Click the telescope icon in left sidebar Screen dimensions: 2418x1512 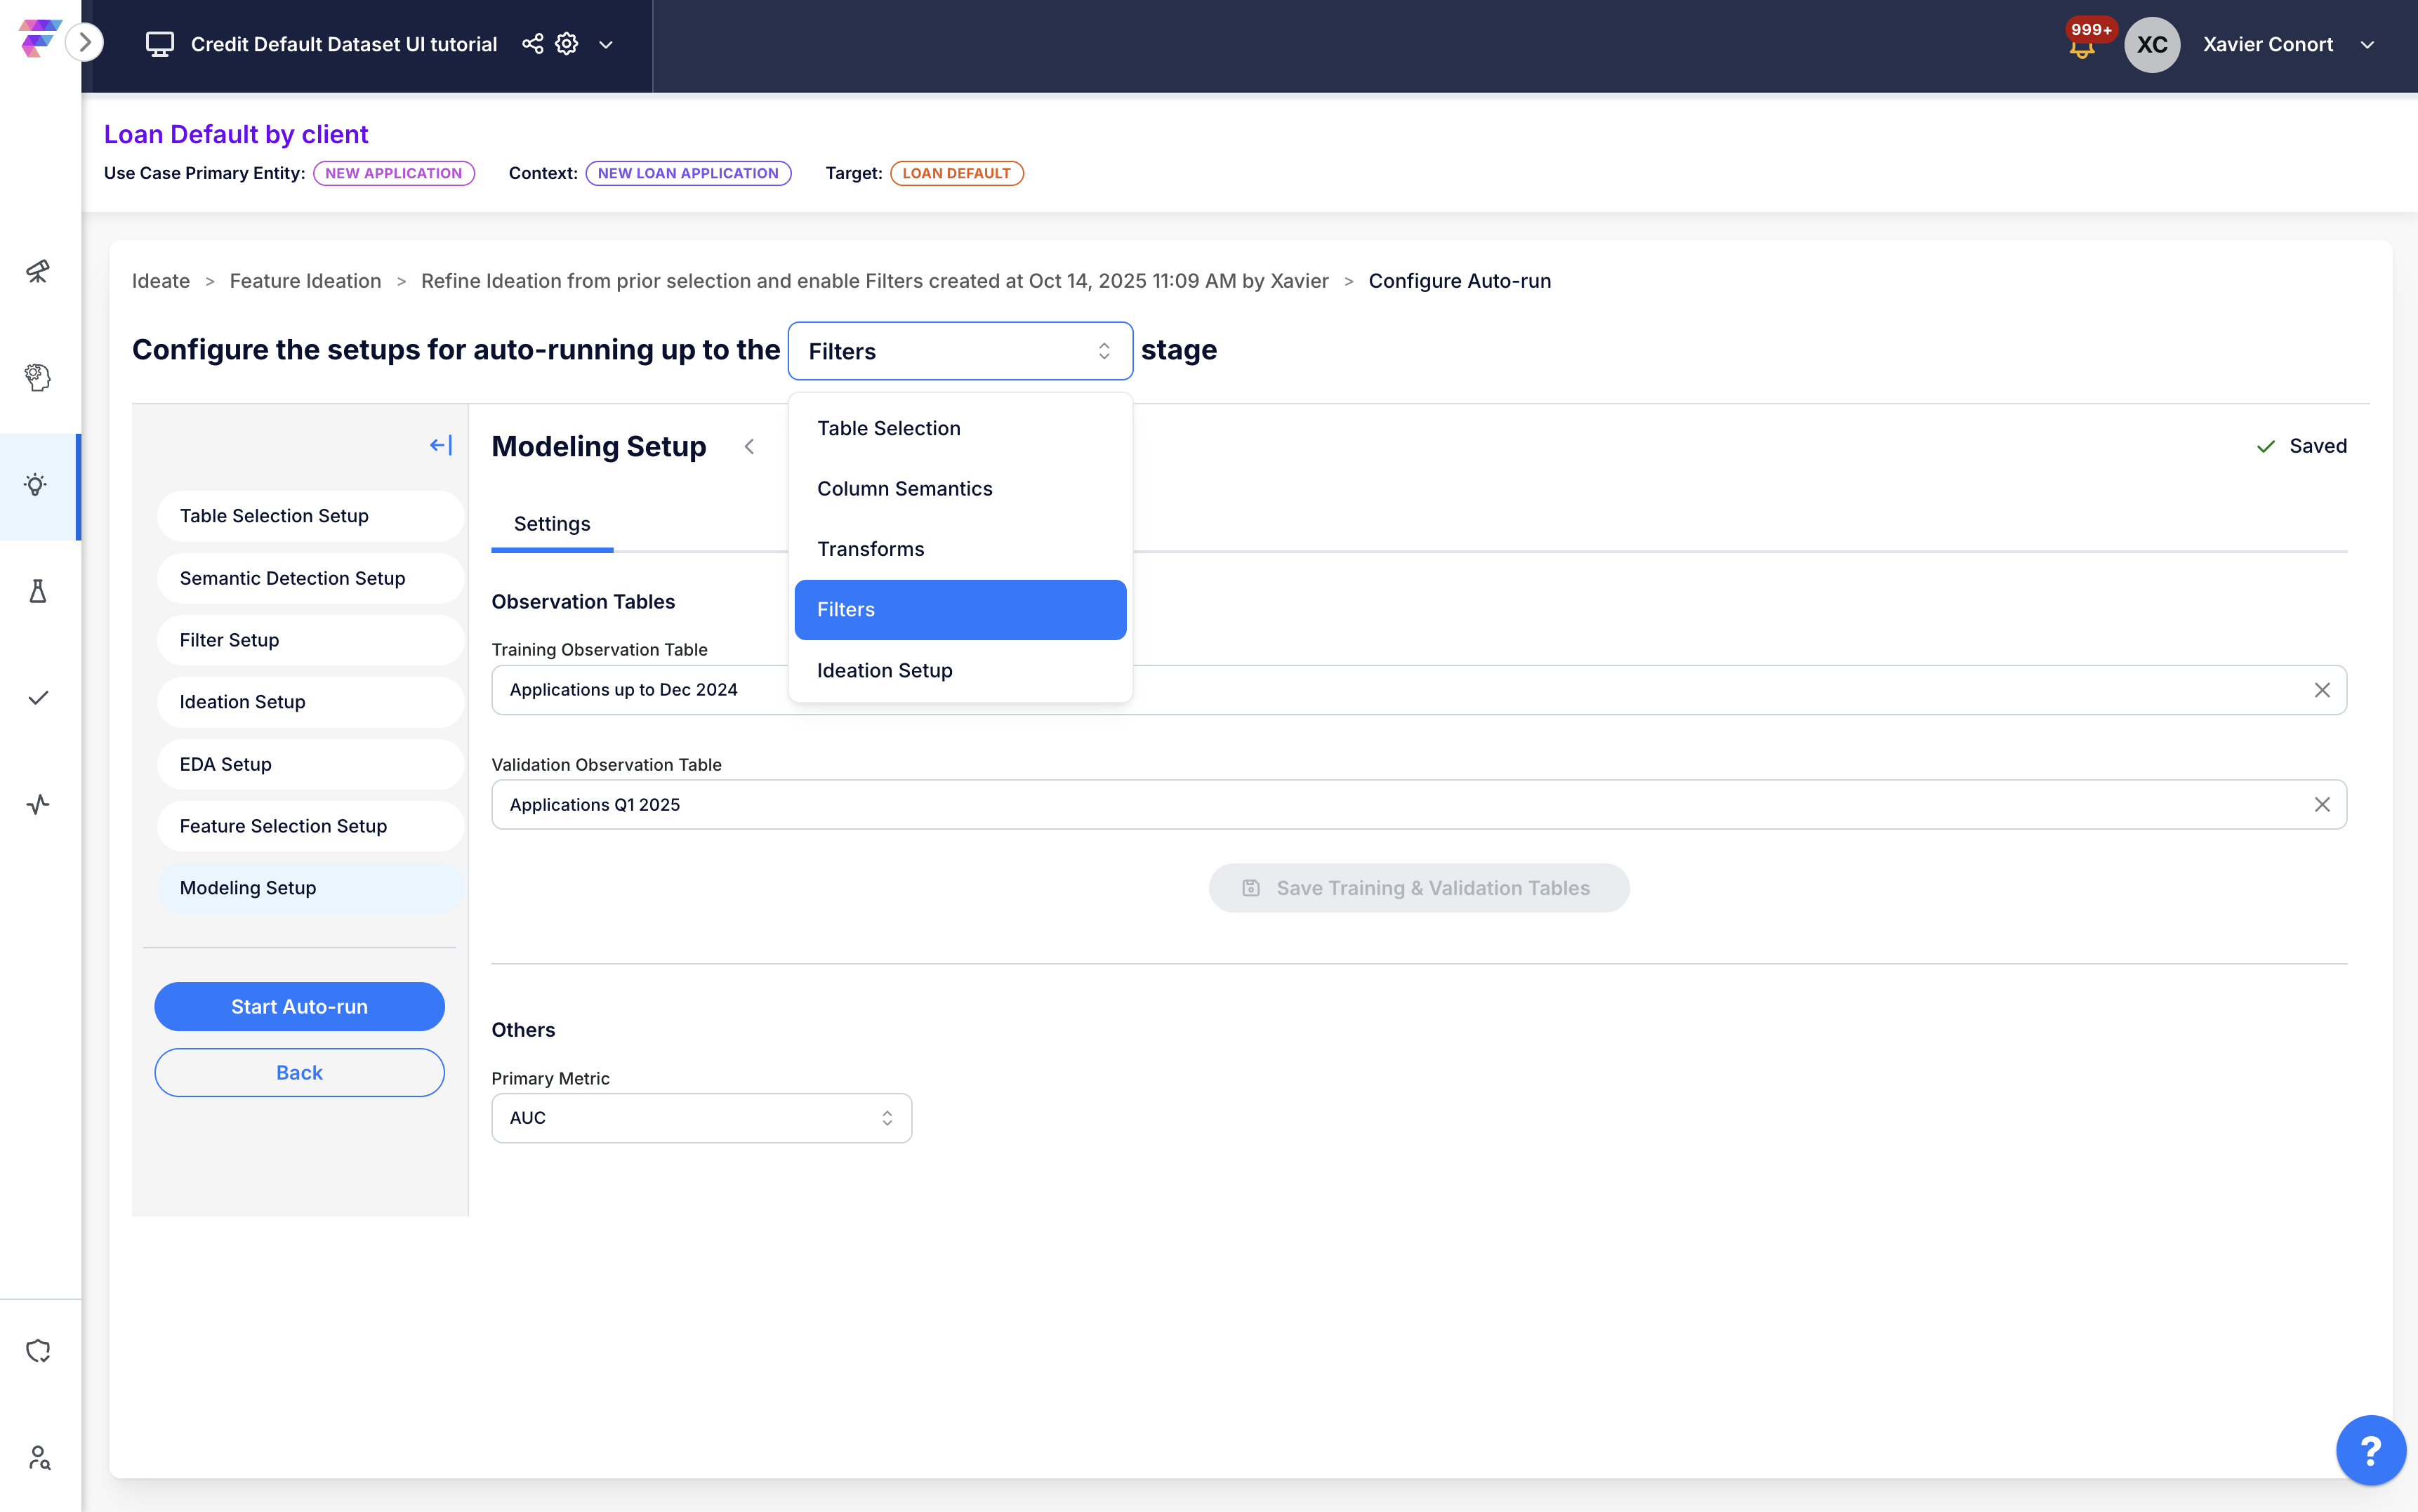[38, 271]
